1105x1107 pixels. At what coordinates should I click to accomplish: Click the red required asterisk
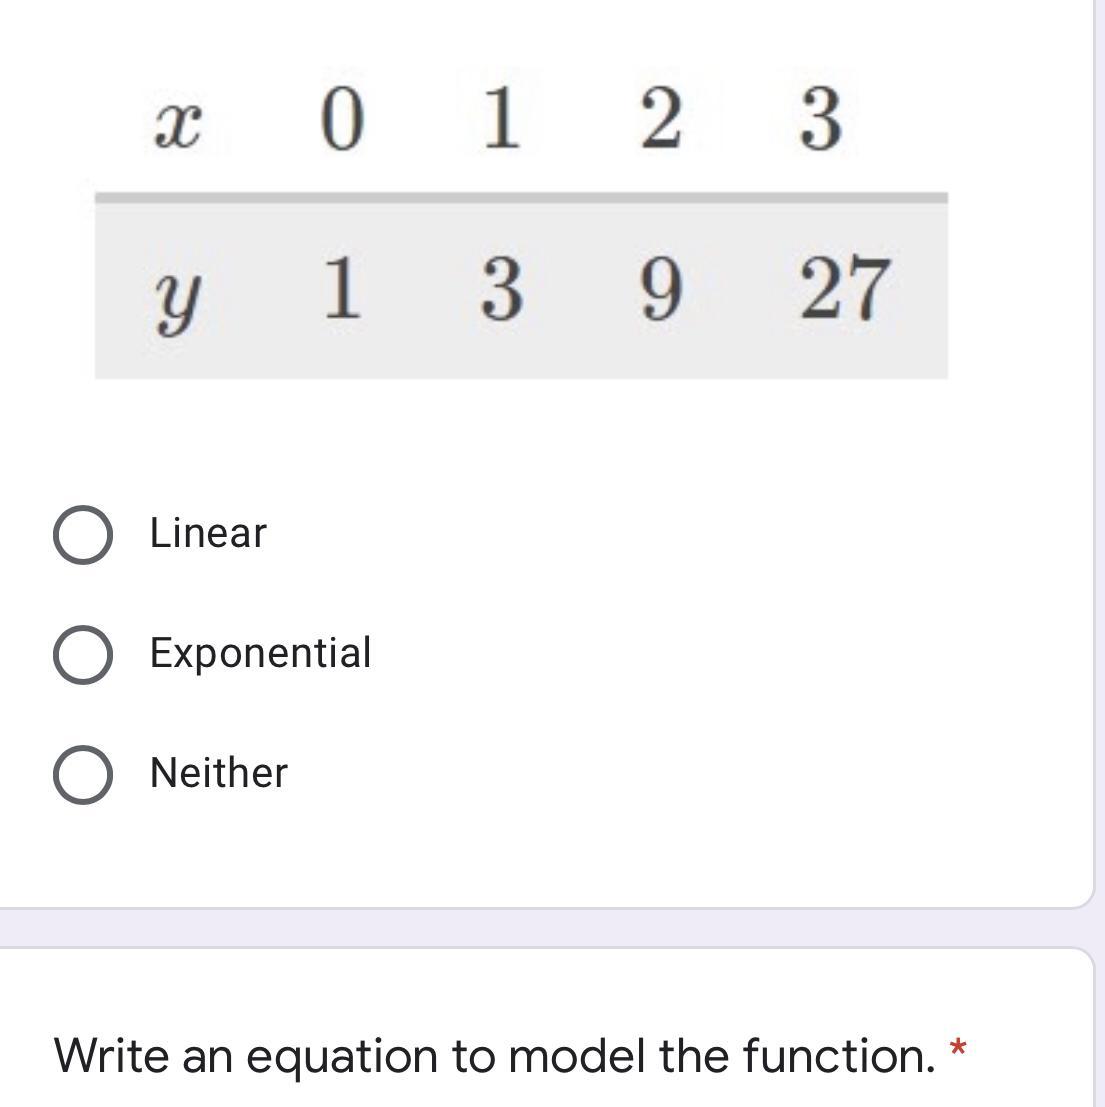(958, 1050)
